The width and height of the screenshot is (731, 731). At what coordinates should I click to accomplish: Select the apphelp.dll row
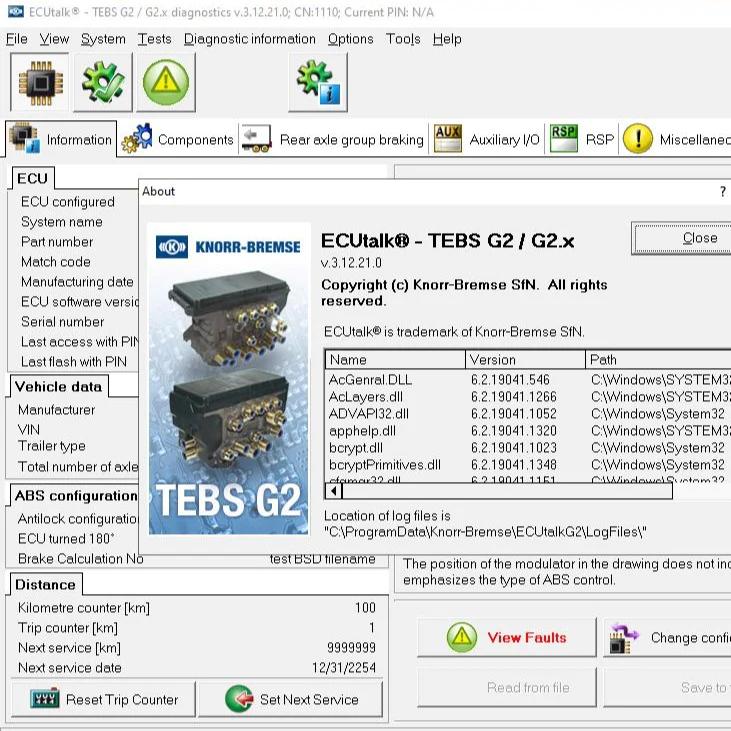coord(528,431)
